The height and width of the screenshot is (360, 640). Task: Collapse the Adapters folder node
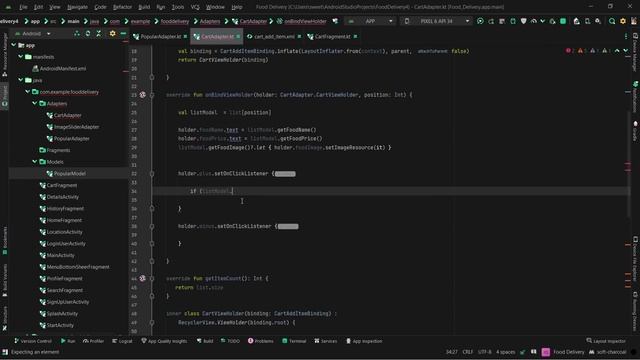point(35,103)
